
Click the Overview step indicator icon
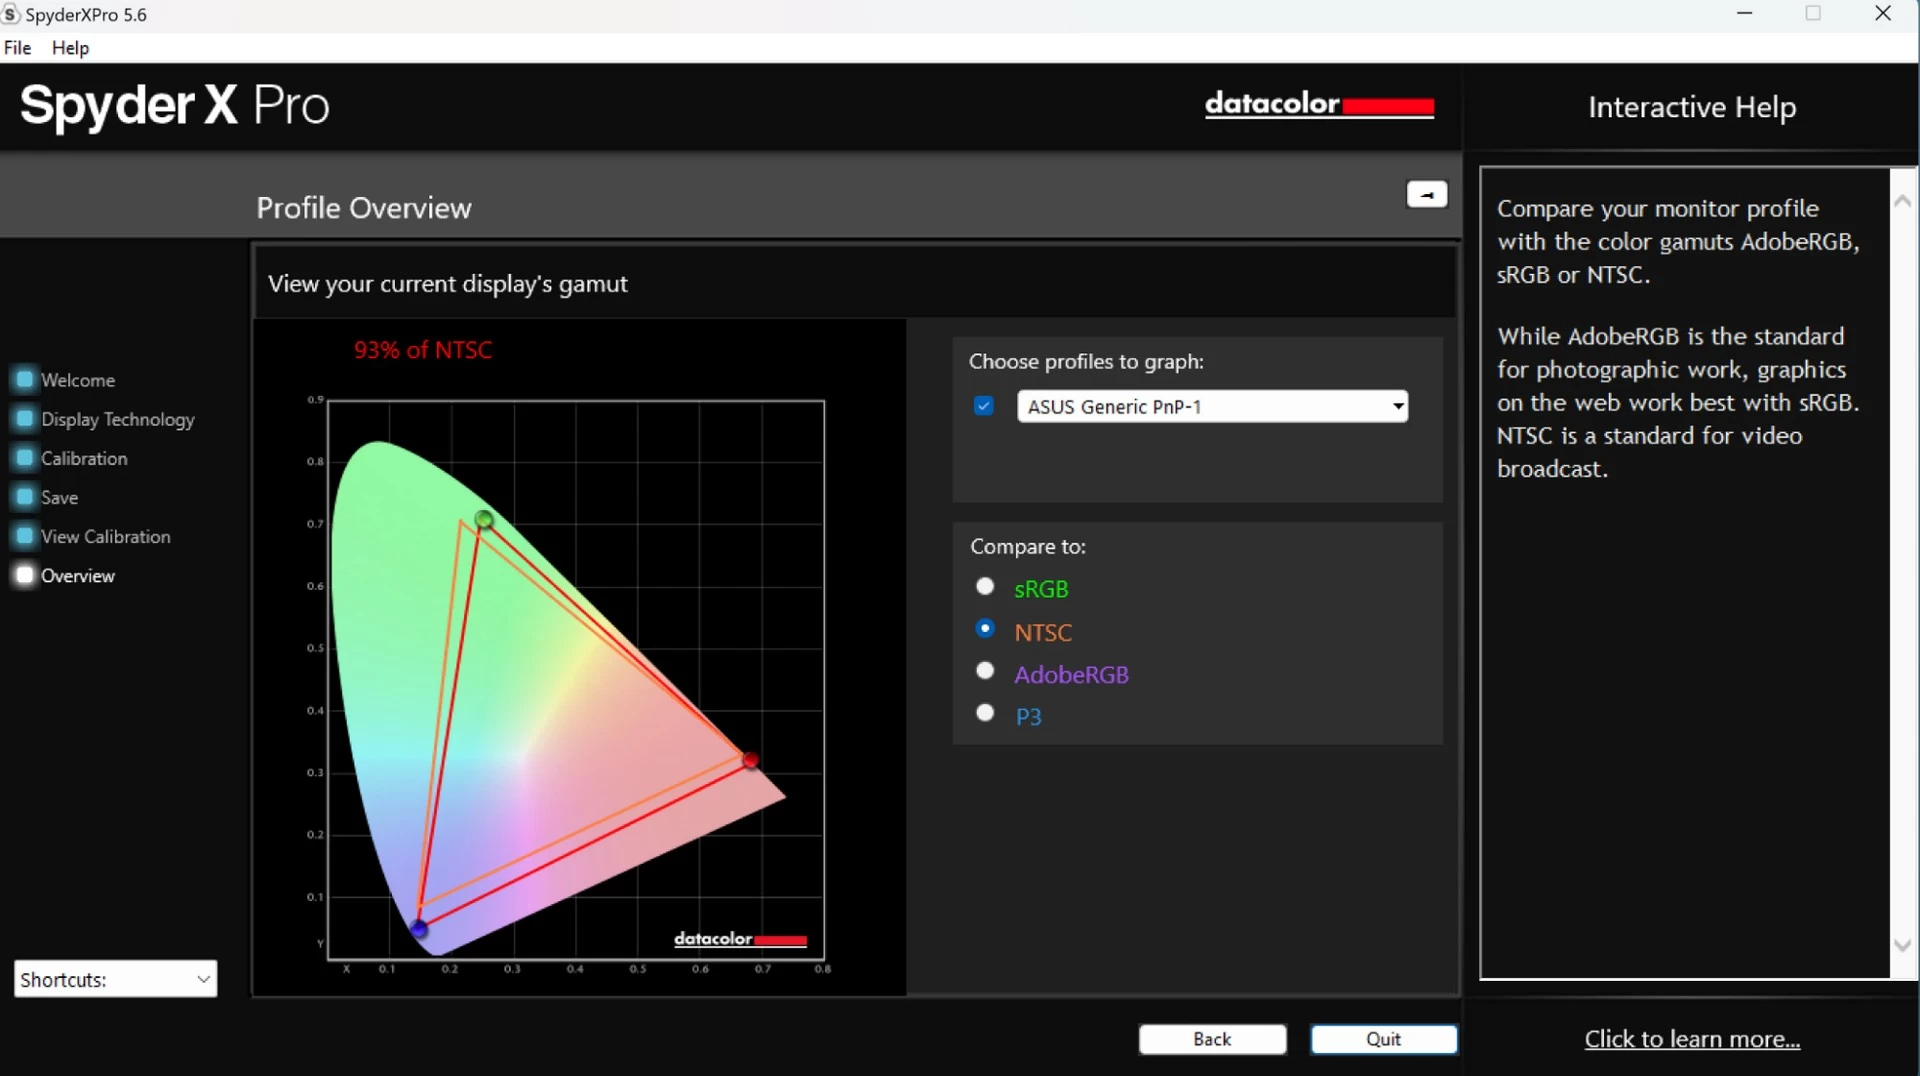click(x=25, y=575)
